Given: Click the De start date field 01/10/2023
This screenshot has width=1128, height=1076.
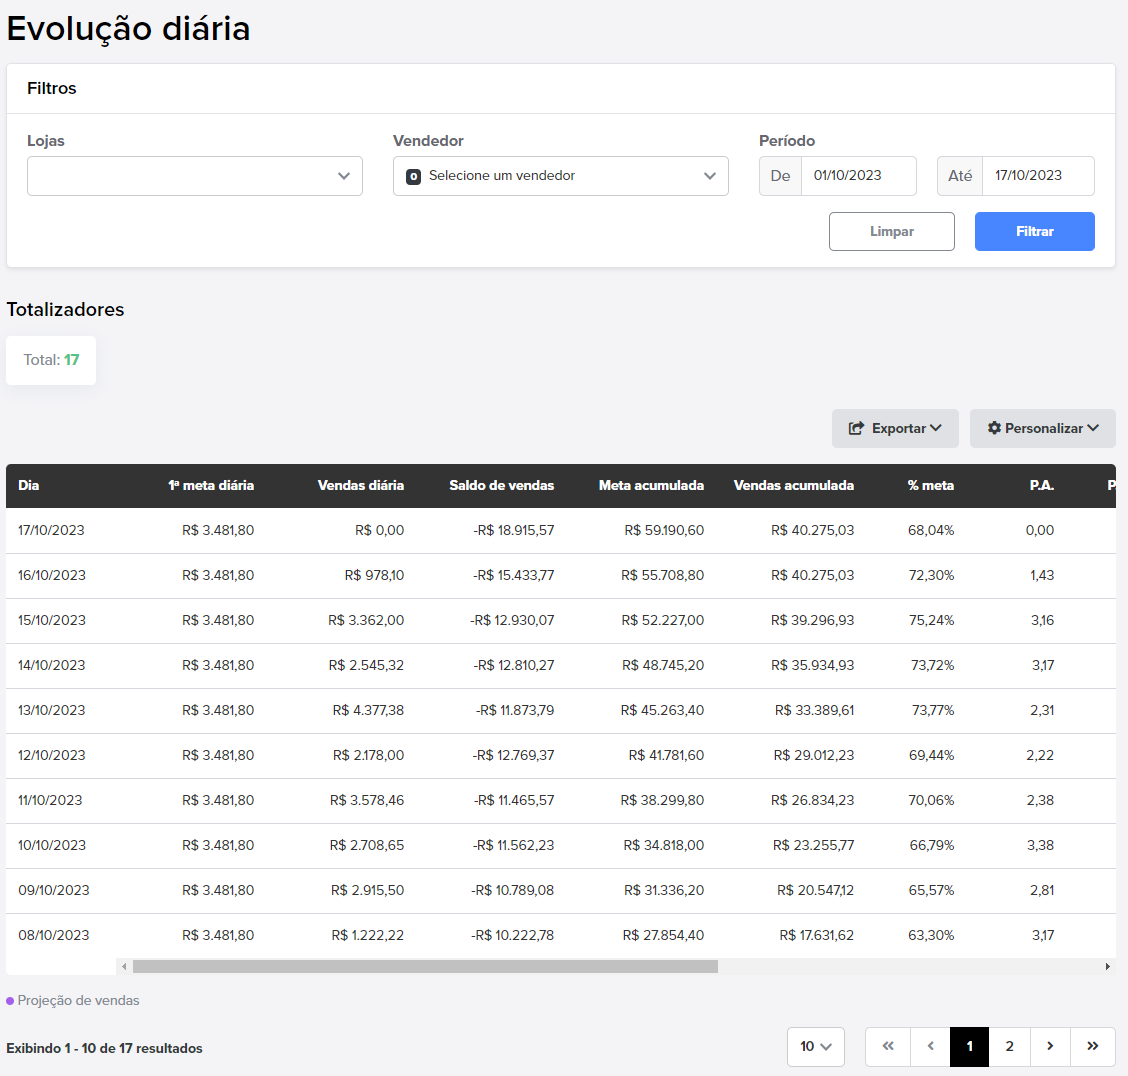Looking at the screenshot, I should 858,176.
